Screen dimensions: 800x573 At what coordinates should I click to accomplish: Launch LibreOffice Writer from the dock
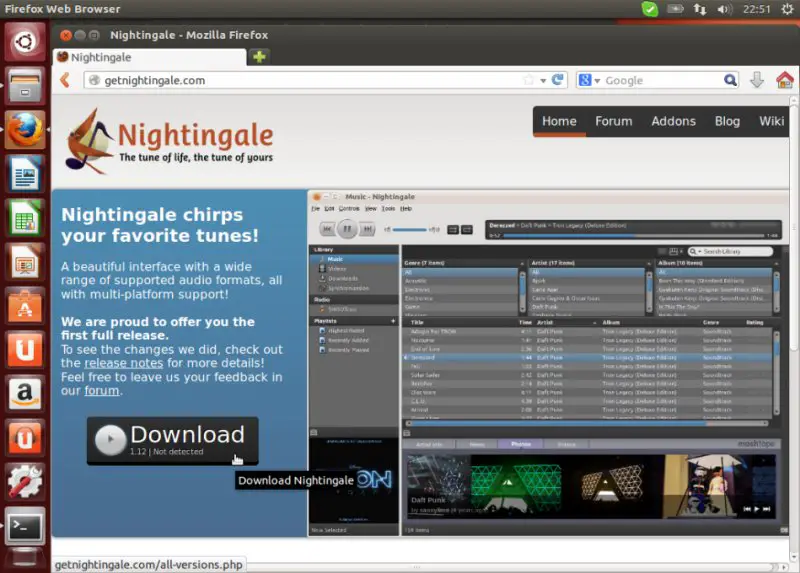24,173
